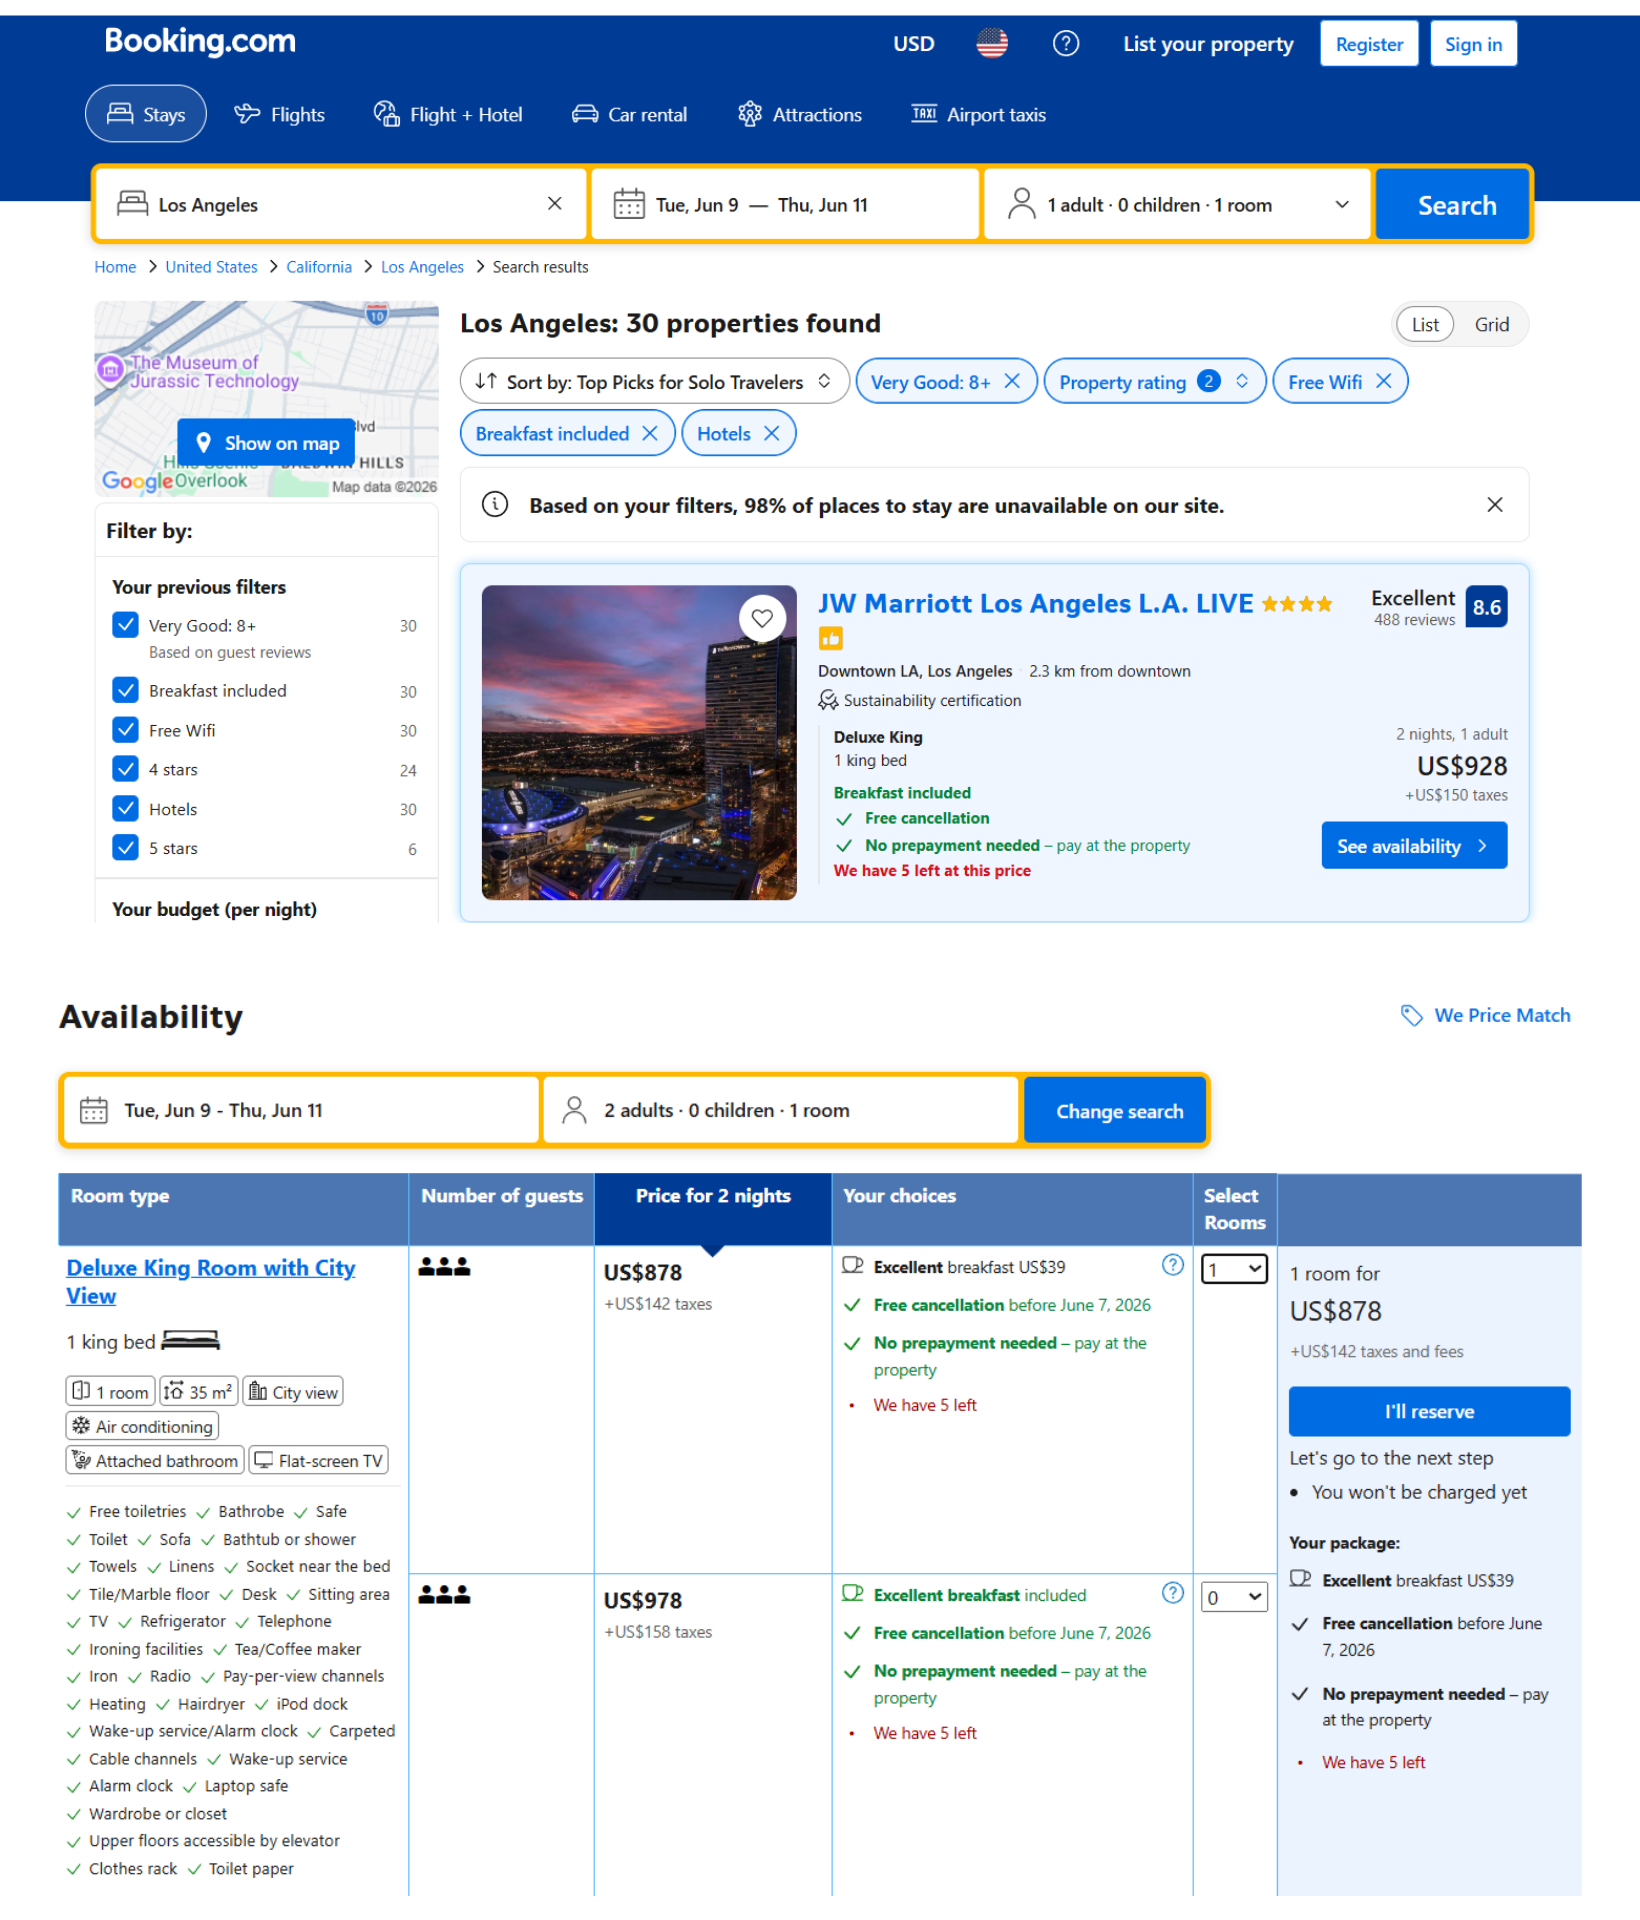
Task: Click the Register button
Action: tap(1369, 44)
